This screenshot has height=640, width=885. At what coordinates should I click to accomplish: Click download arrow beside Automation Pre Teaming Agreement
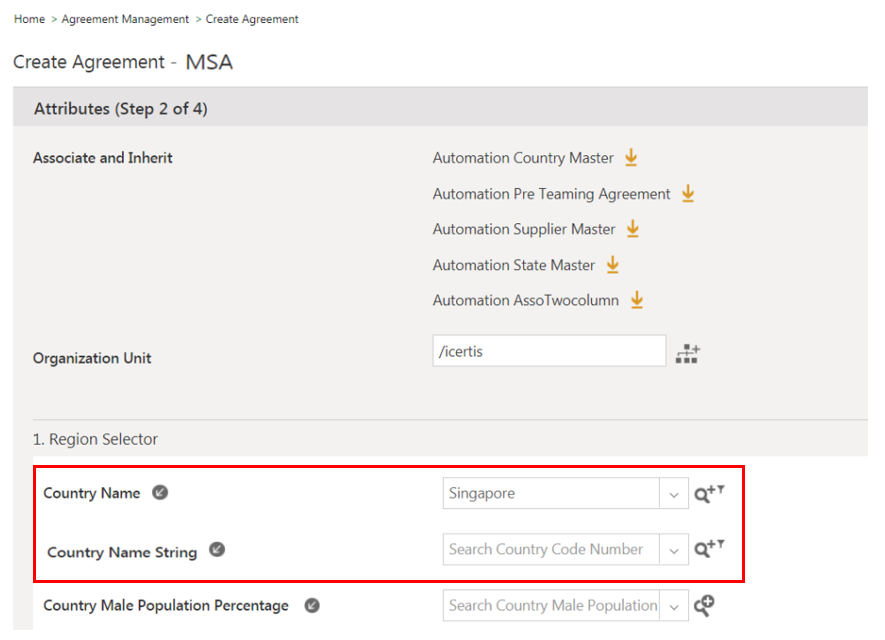pos(688,194)
